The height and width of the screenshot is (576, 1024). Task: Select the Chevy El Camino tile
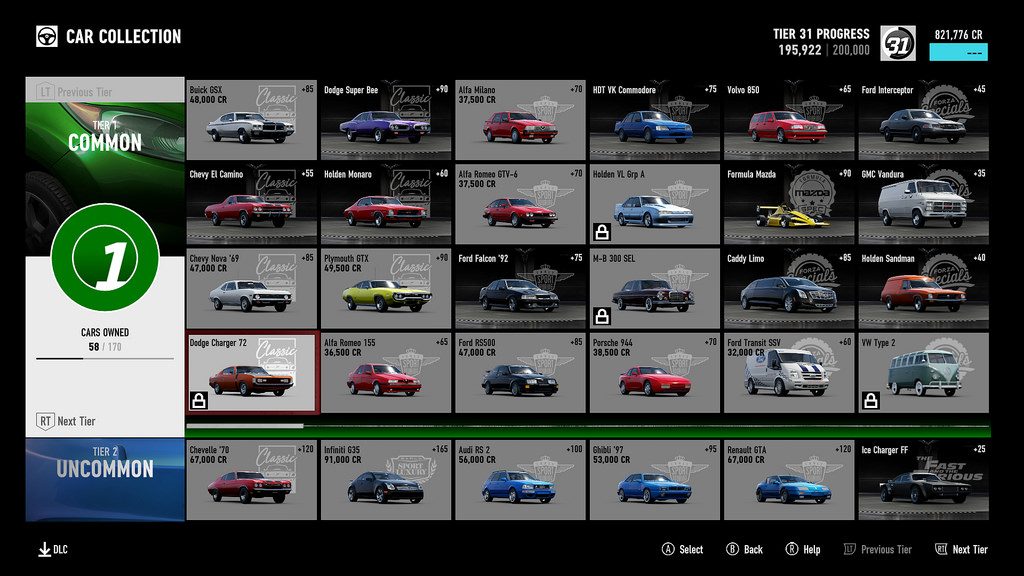(x=251, y=204)
